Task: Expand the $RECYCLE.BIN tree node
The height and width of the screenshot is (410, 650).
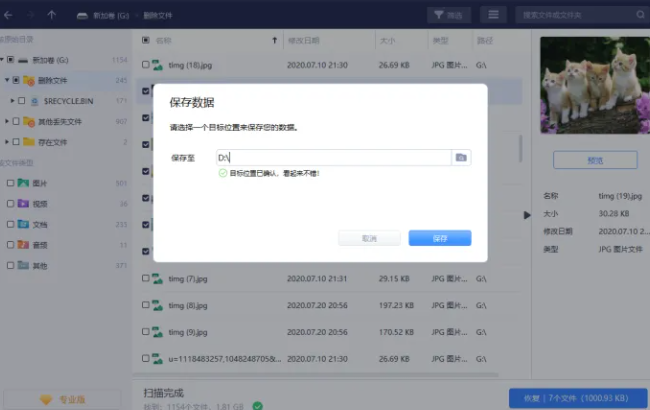Action: point(12,101)
